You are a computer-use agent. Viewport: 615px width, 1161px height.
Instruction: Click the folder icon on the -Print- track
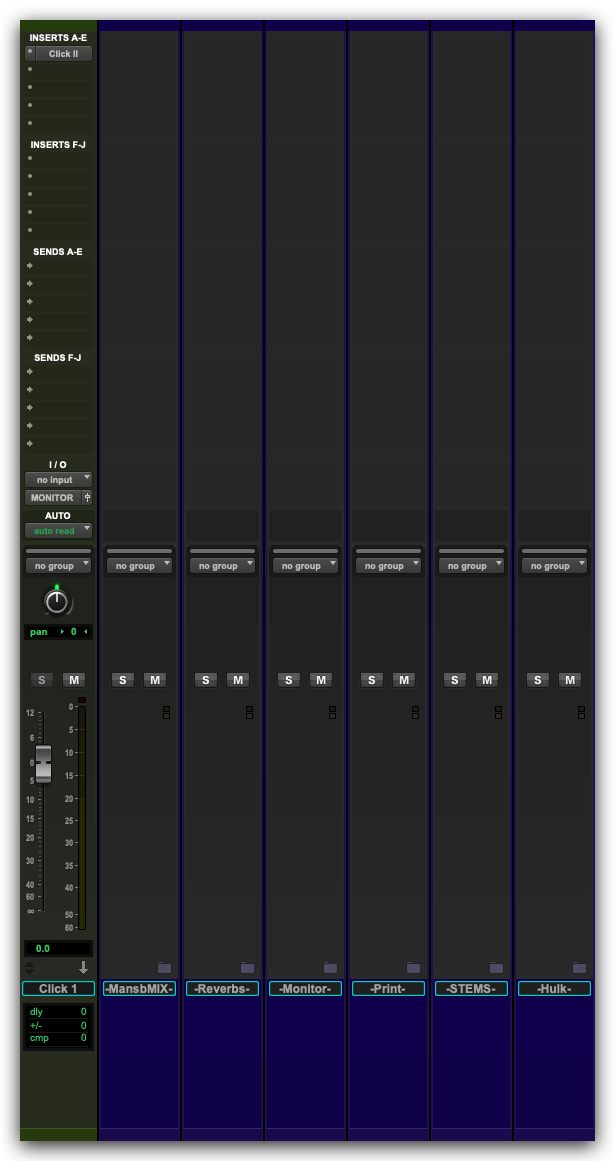(x=413, y=967)
